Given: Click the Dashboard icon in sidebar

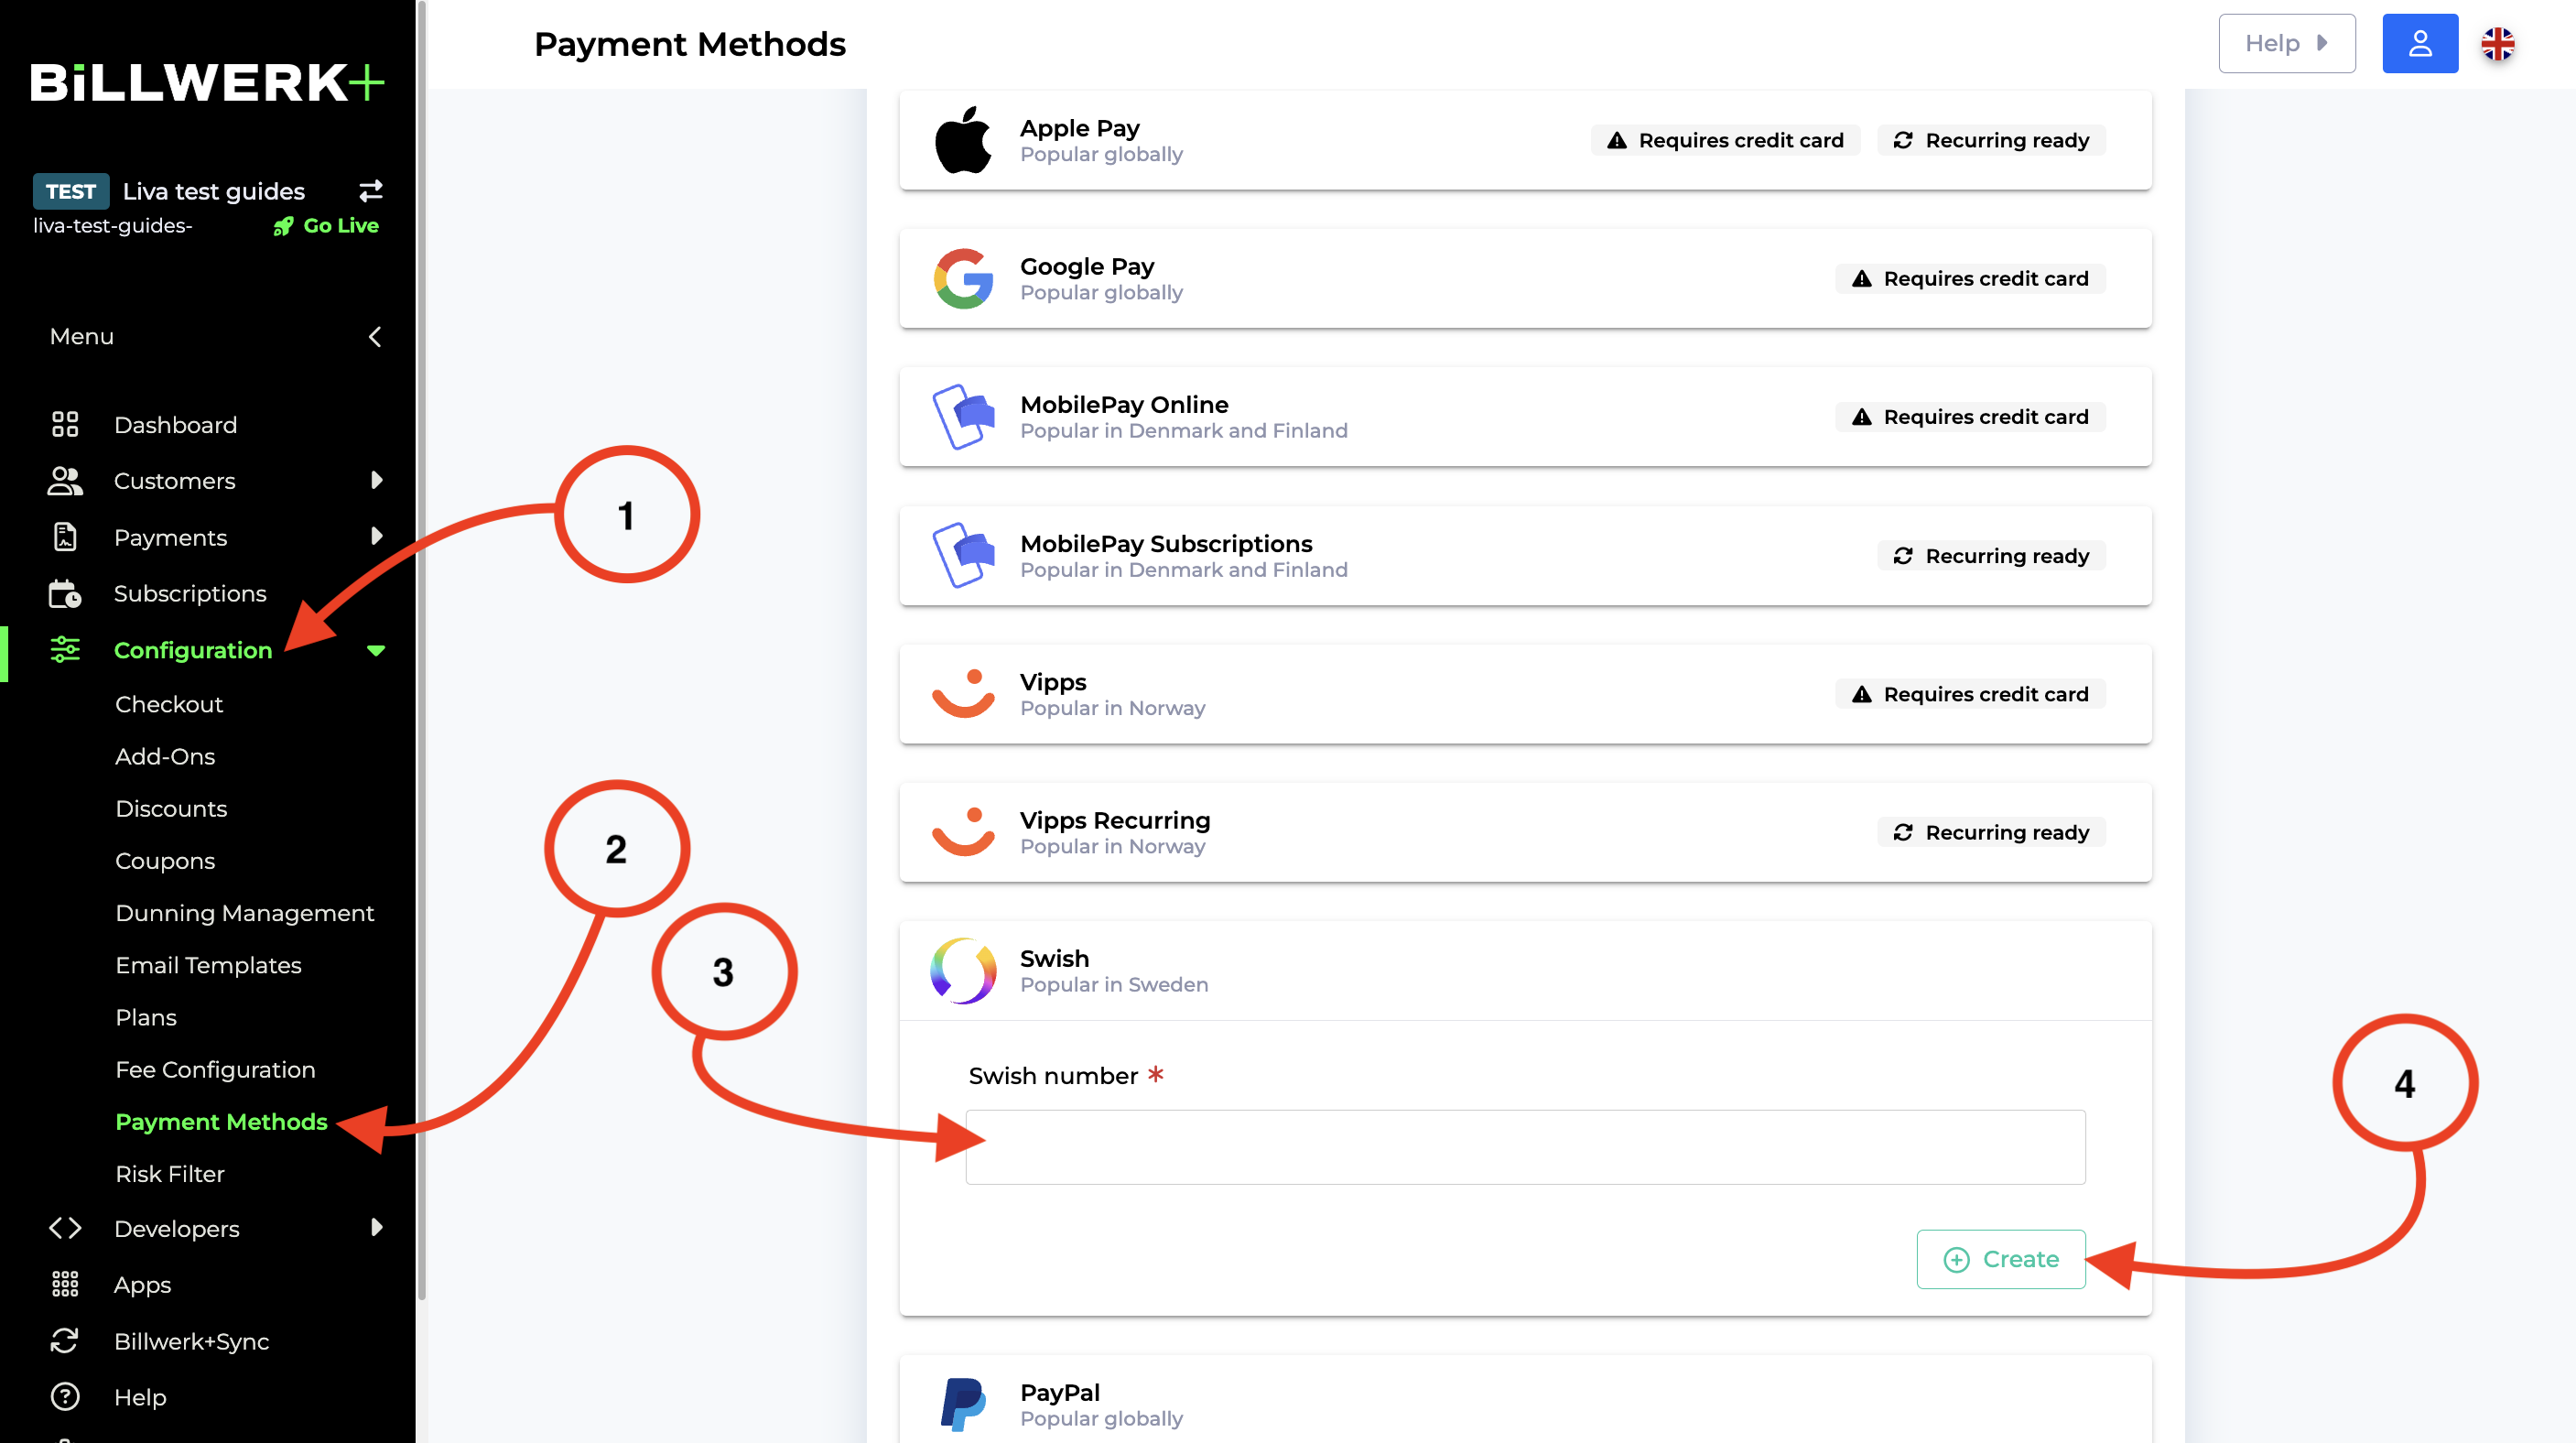Looking at the screenshot, I should pos(67,425).
